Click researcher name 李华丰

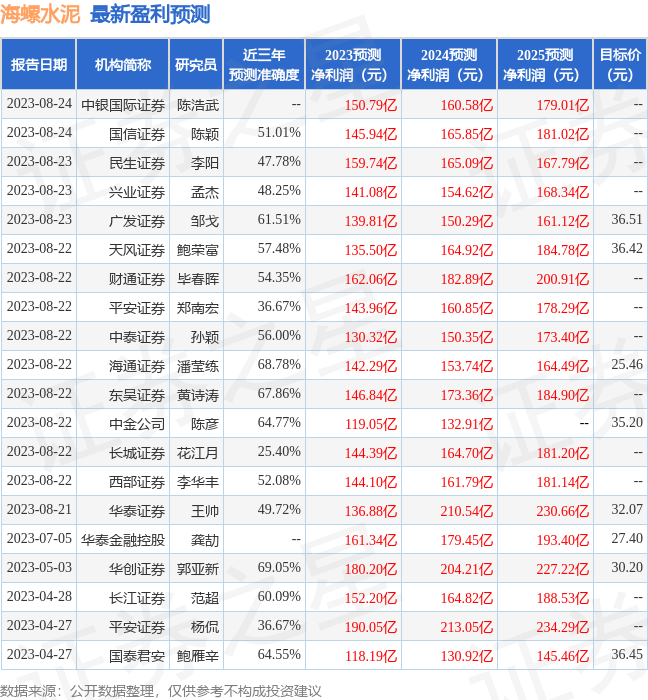198,483
